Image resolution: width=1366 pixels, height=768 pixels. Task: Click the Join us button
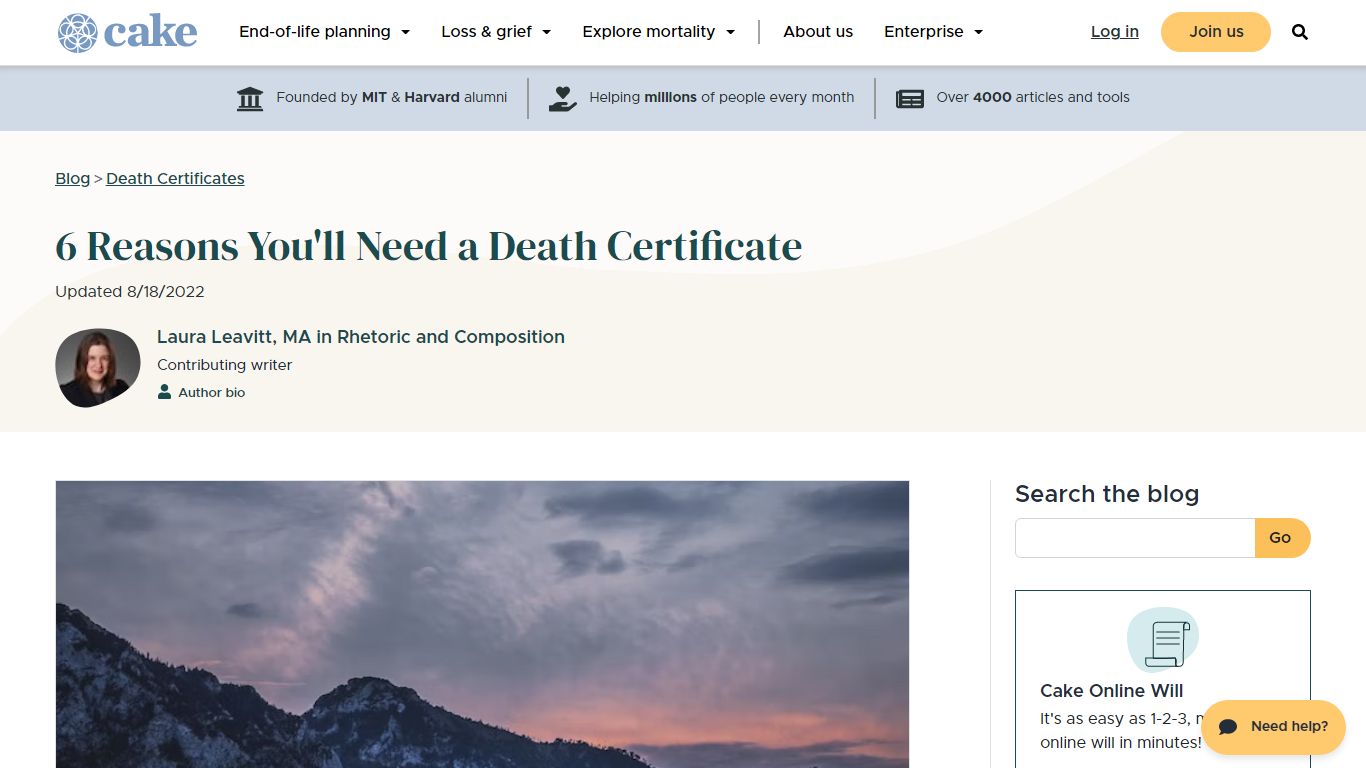(1216, 32)
